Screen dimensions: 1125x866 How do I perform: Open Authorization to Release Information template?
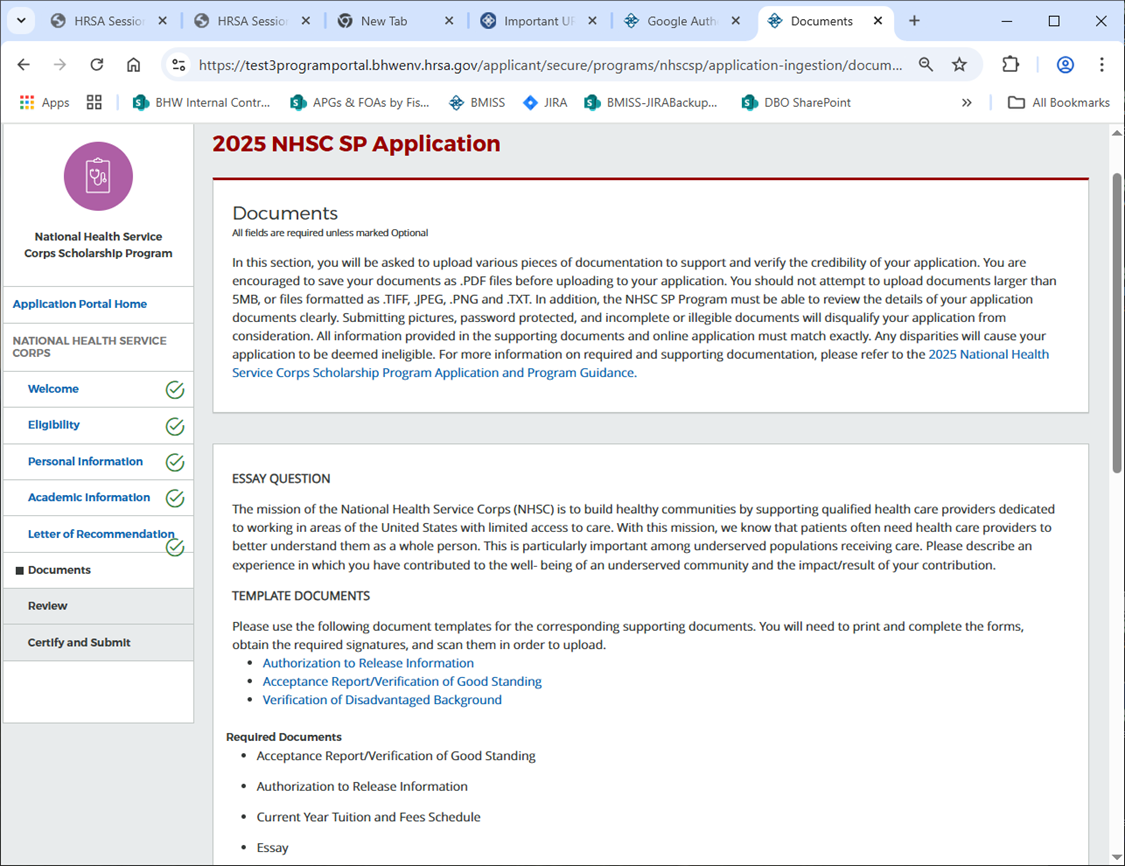368,663
